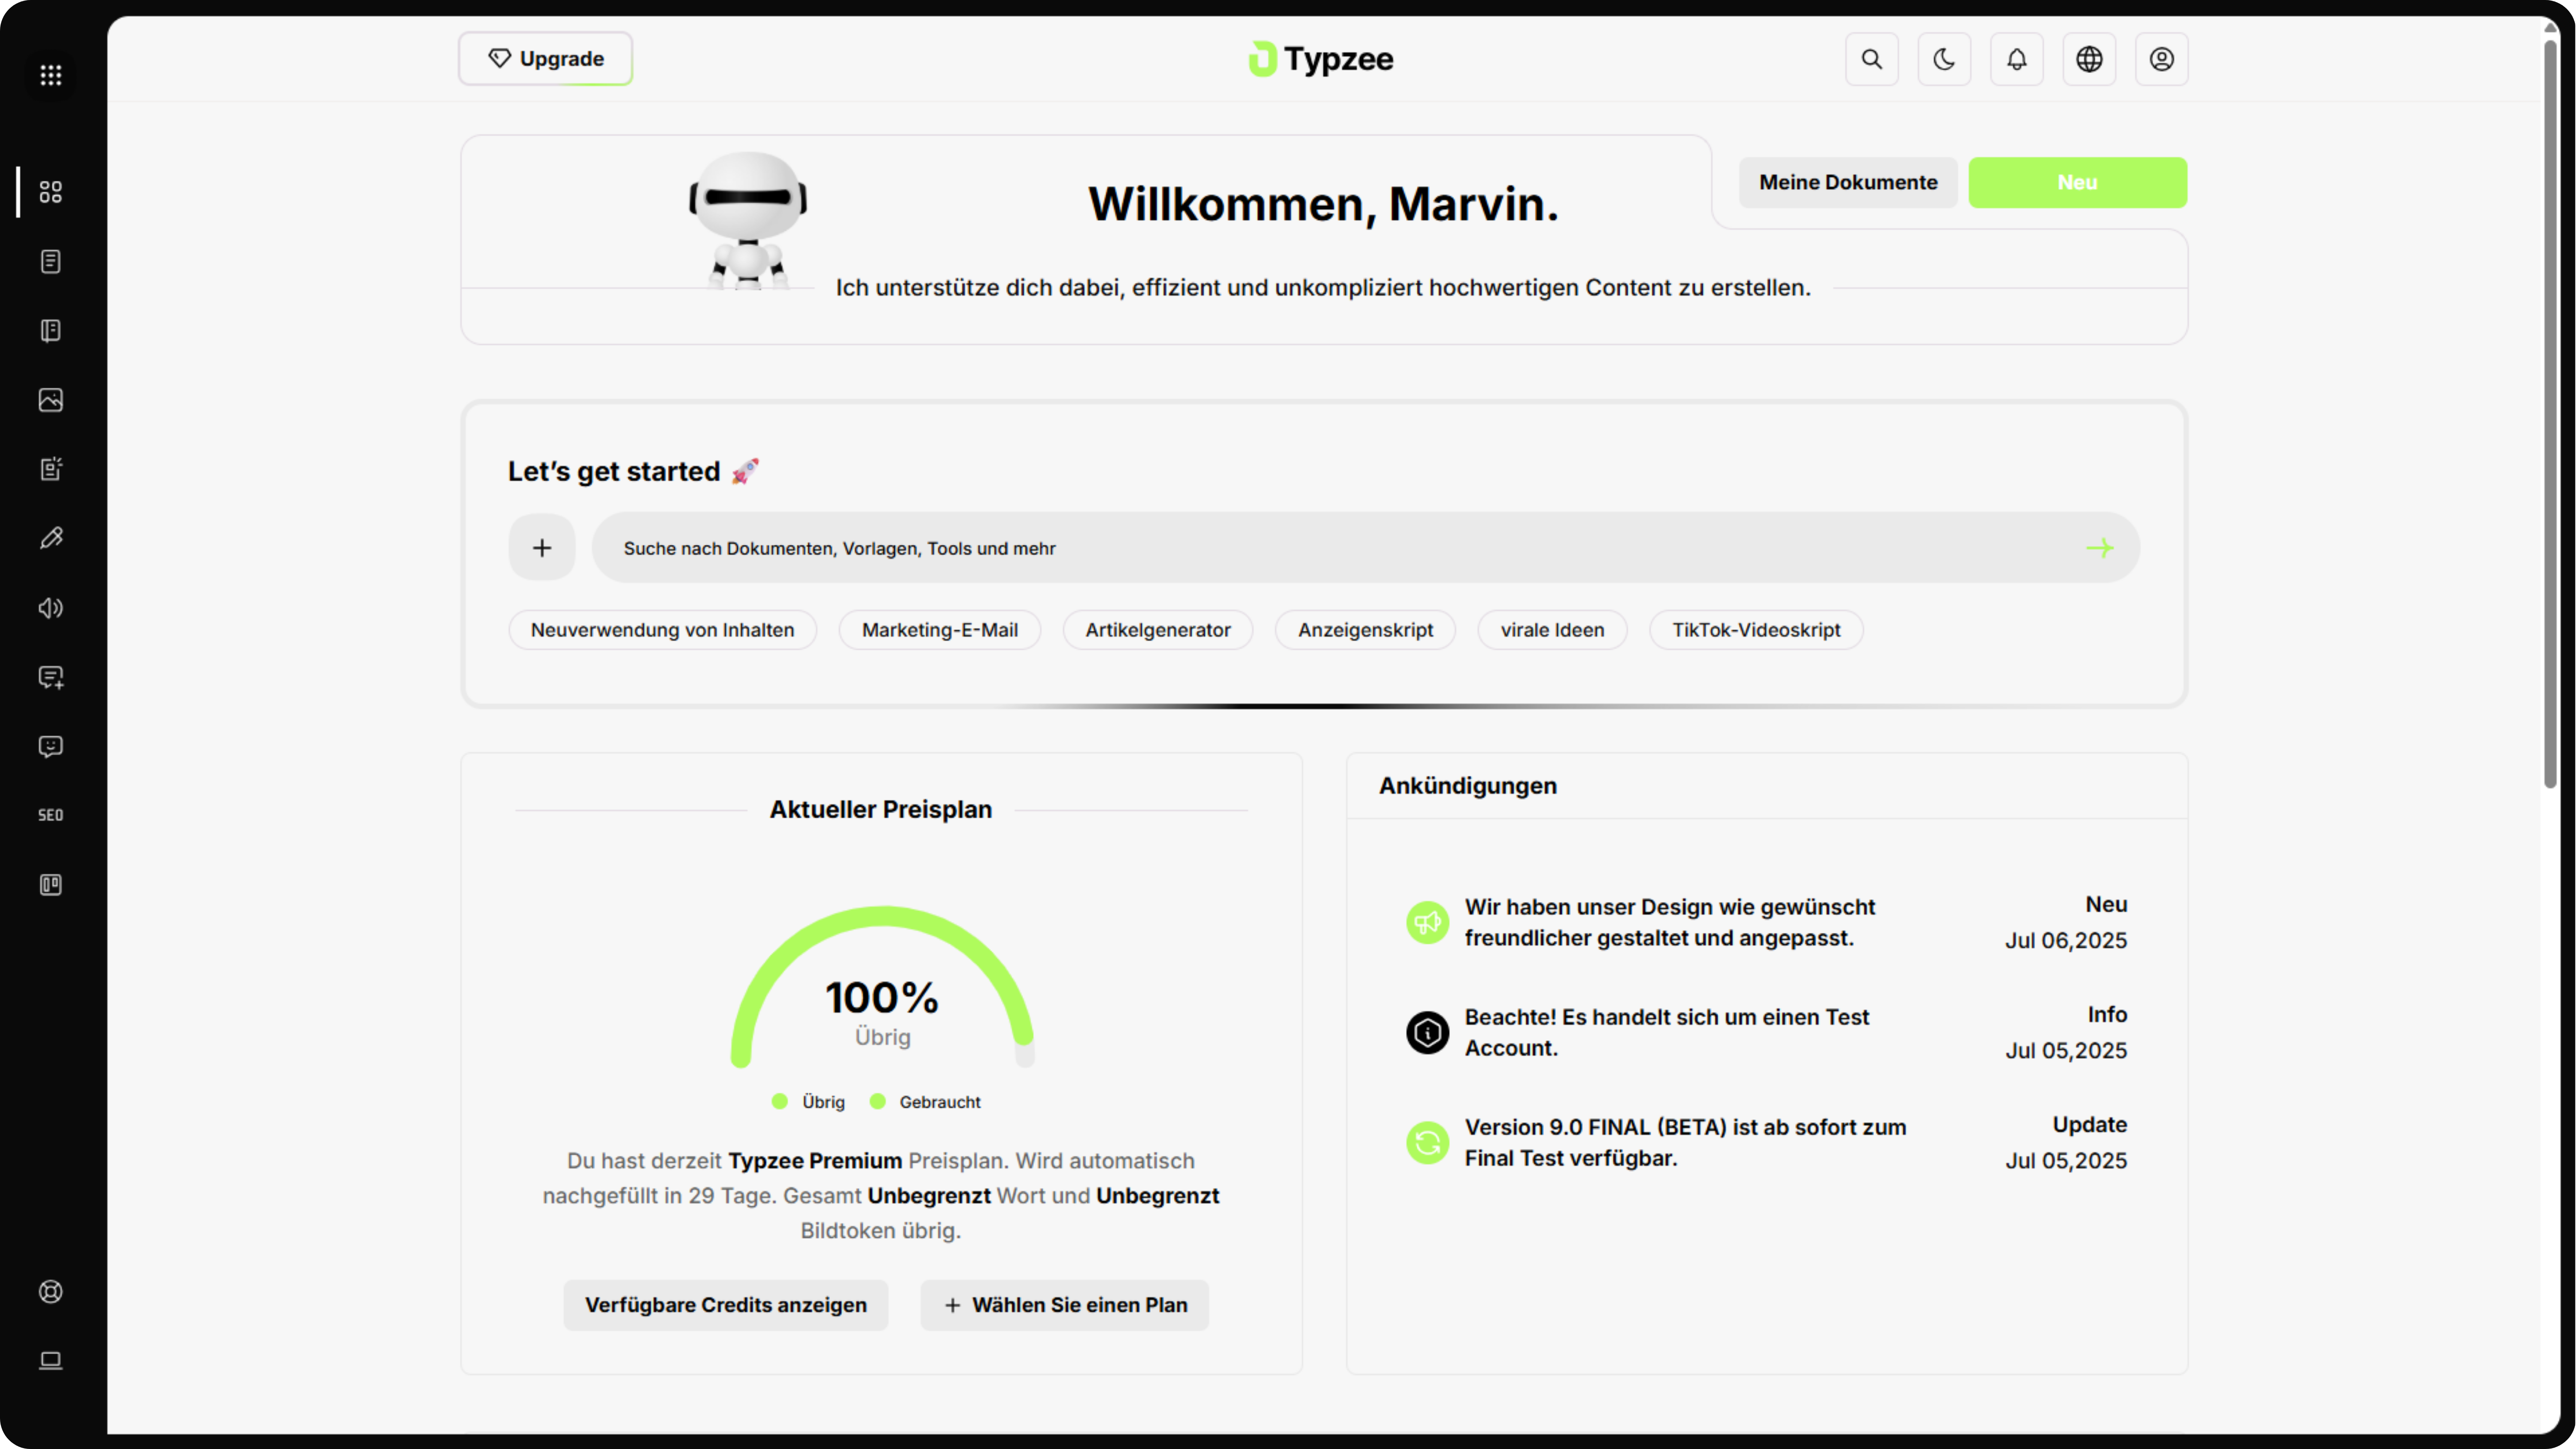Open the voiceover speaker sidebar icon
Image resolution: width=2576 pixels, height=1449 pixels.
tap(51, 608)
